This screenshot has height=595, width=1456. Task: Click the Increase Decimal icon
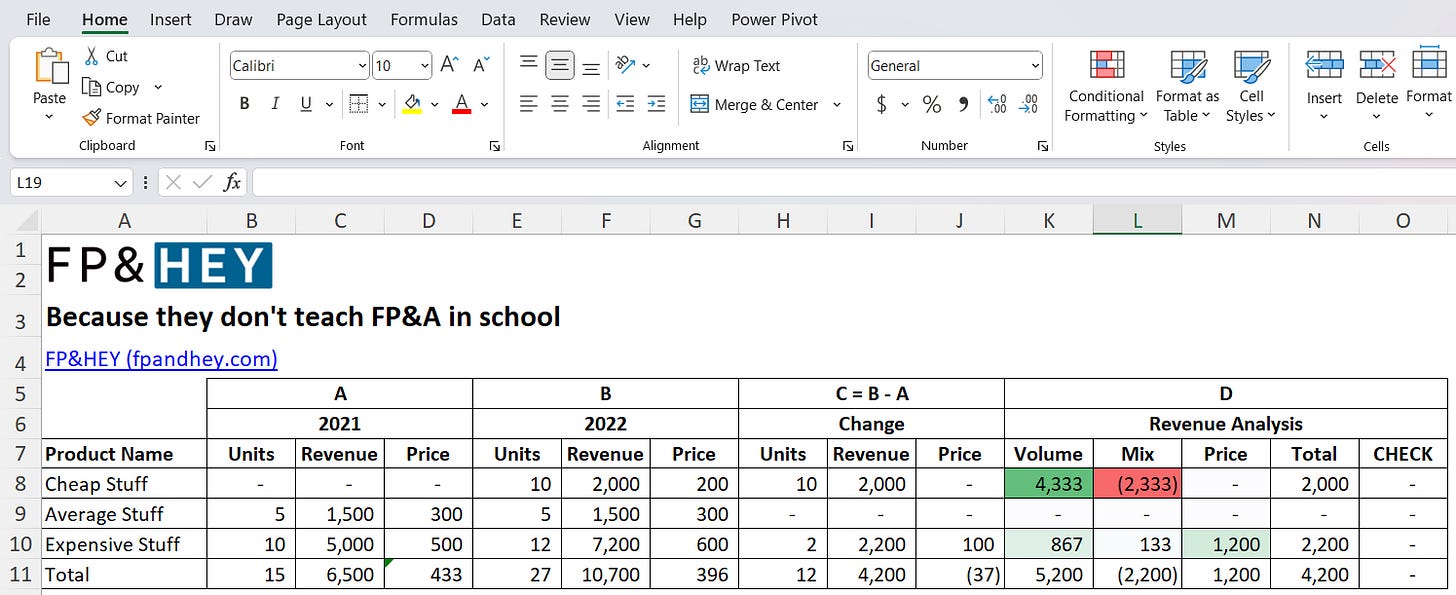coord(997,104)
